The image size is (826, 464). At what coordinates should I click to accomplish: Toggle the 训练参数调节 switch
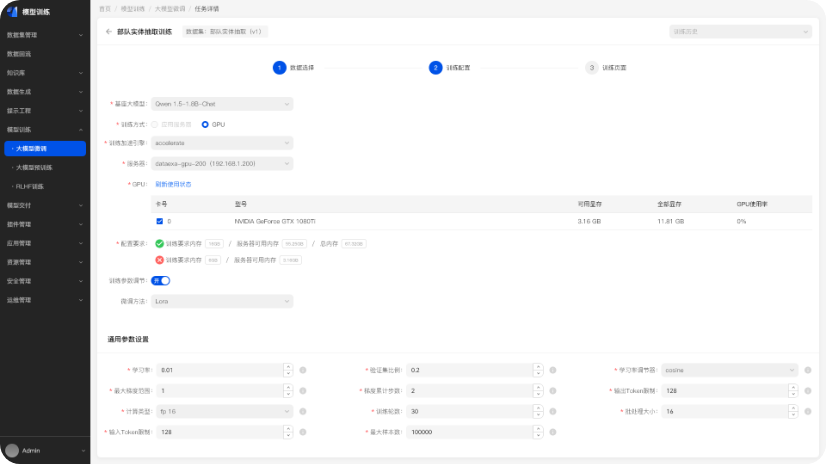tap(160, 281)
